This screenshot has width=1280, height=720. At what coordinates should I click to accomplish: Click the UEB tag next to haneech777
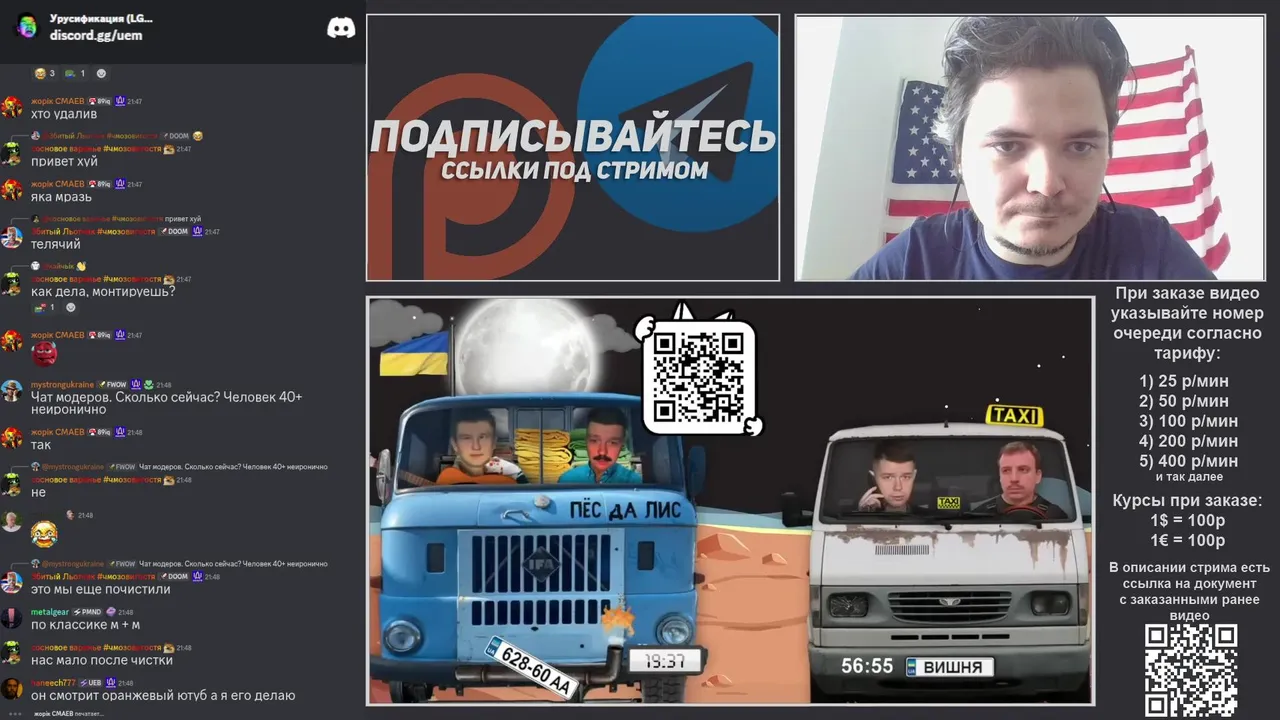[90, 683]
